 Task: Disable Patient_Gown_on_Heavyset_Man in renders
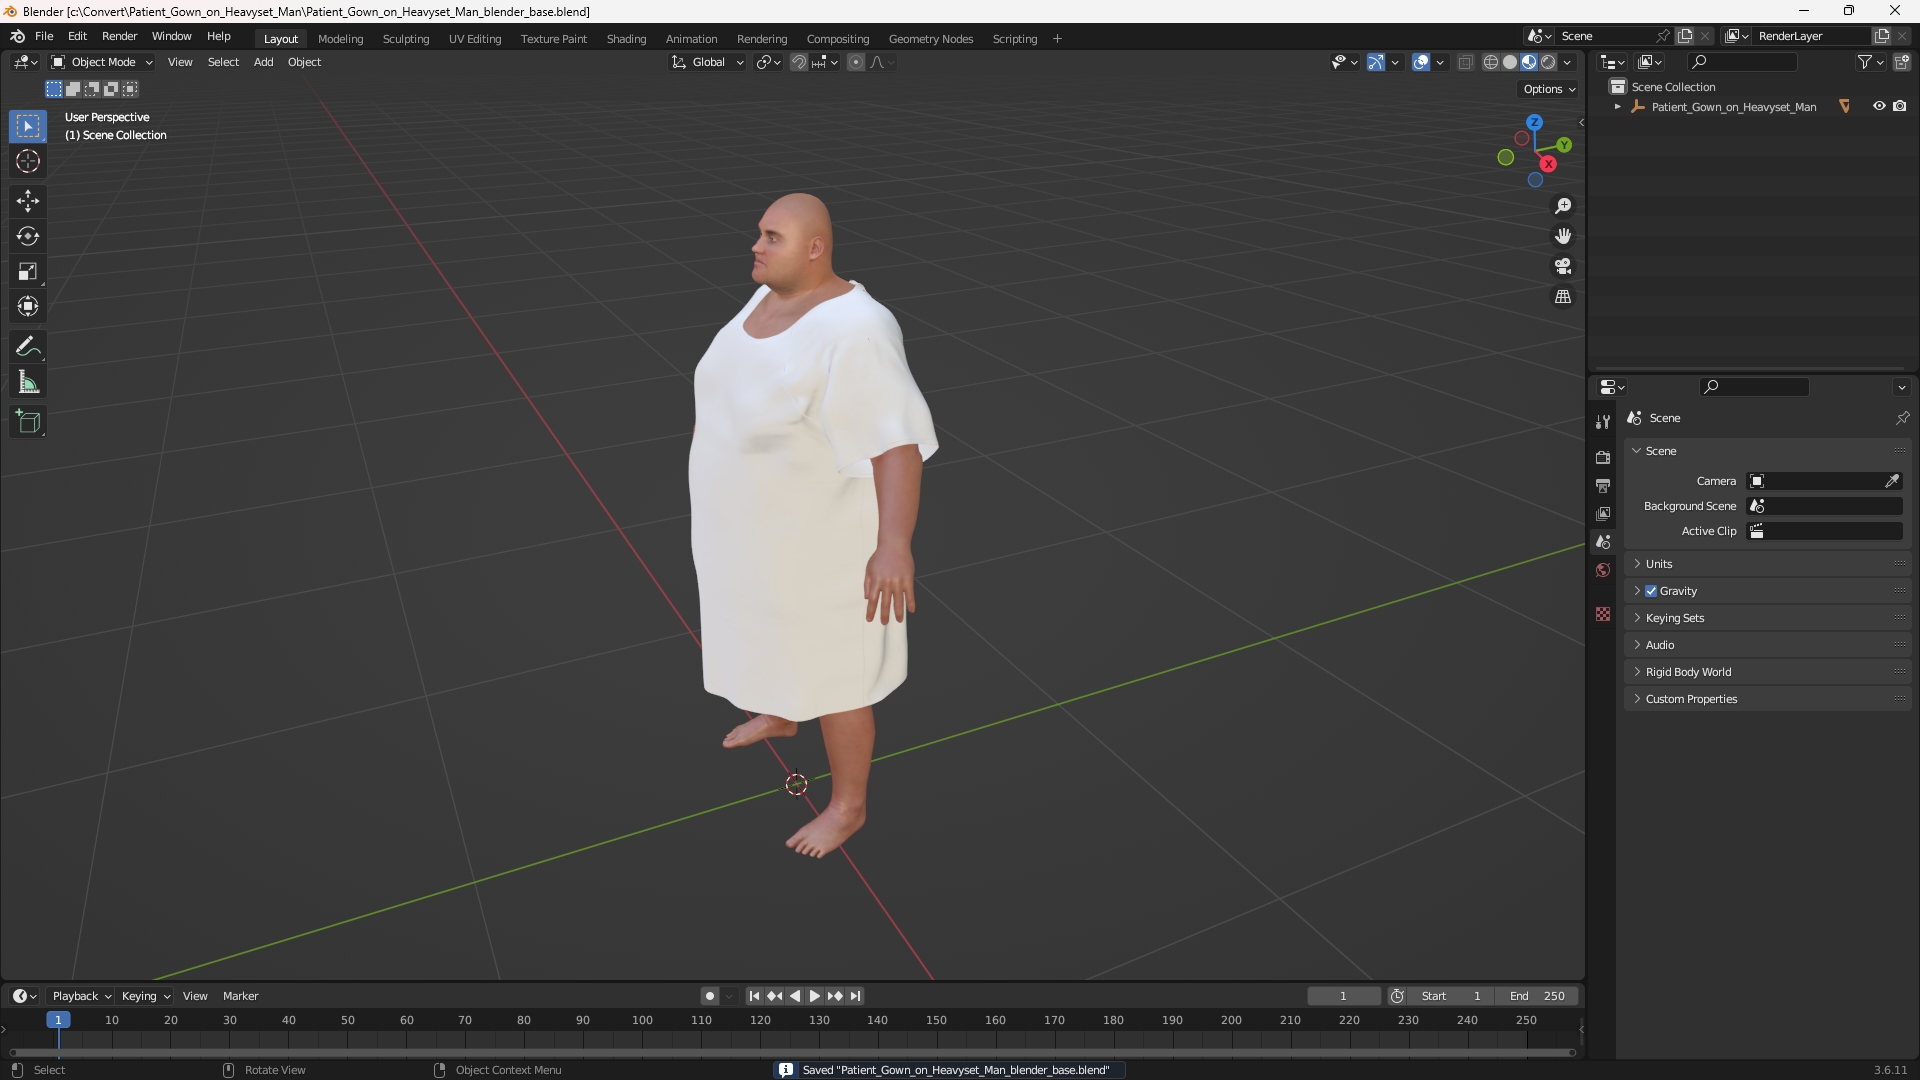(x=1900, y=106)
